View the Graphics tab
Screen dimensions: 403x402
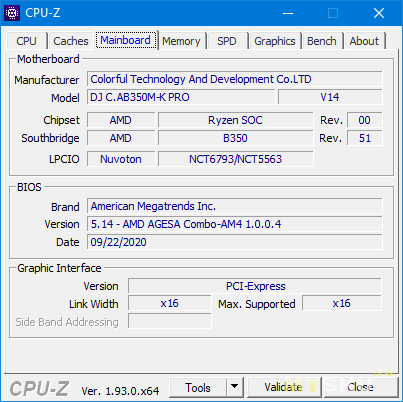pyautogui.click(x=275, y=41)
